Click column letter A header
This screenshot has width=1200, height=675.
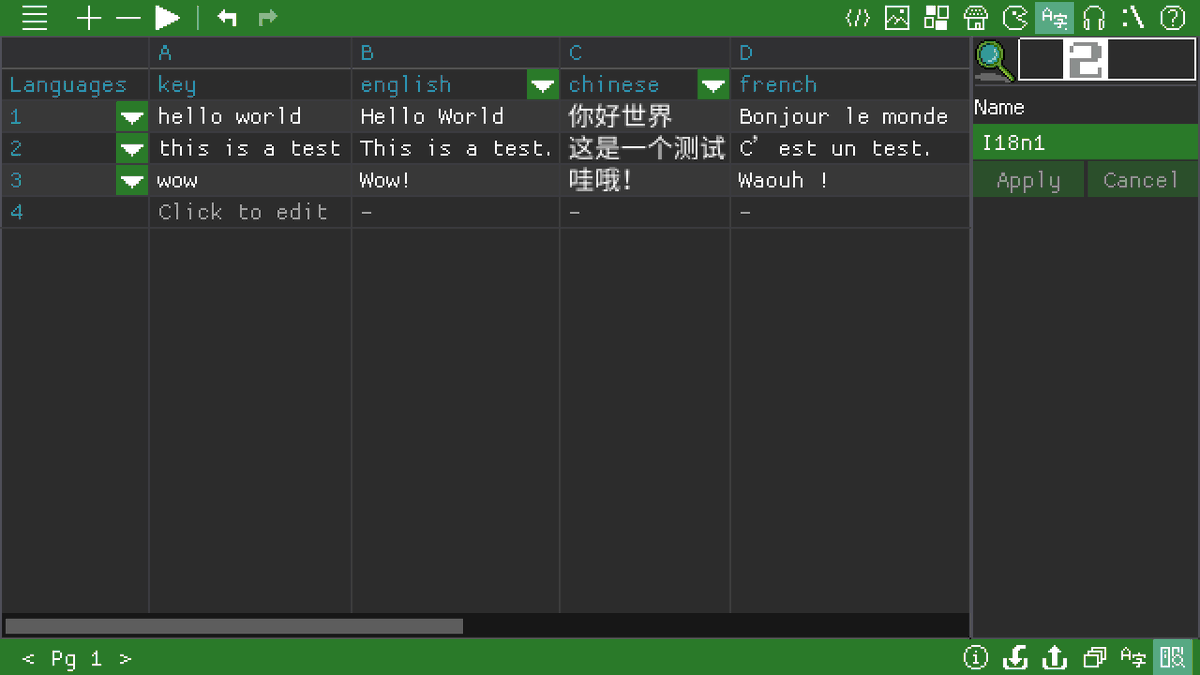tap(250, 53)
